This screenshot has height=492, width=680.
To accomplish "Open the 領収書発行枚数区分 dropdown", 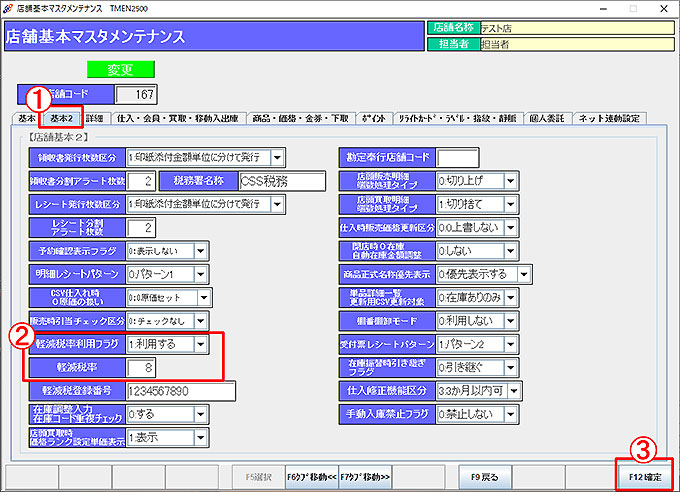I will click(x=277, y=157).
